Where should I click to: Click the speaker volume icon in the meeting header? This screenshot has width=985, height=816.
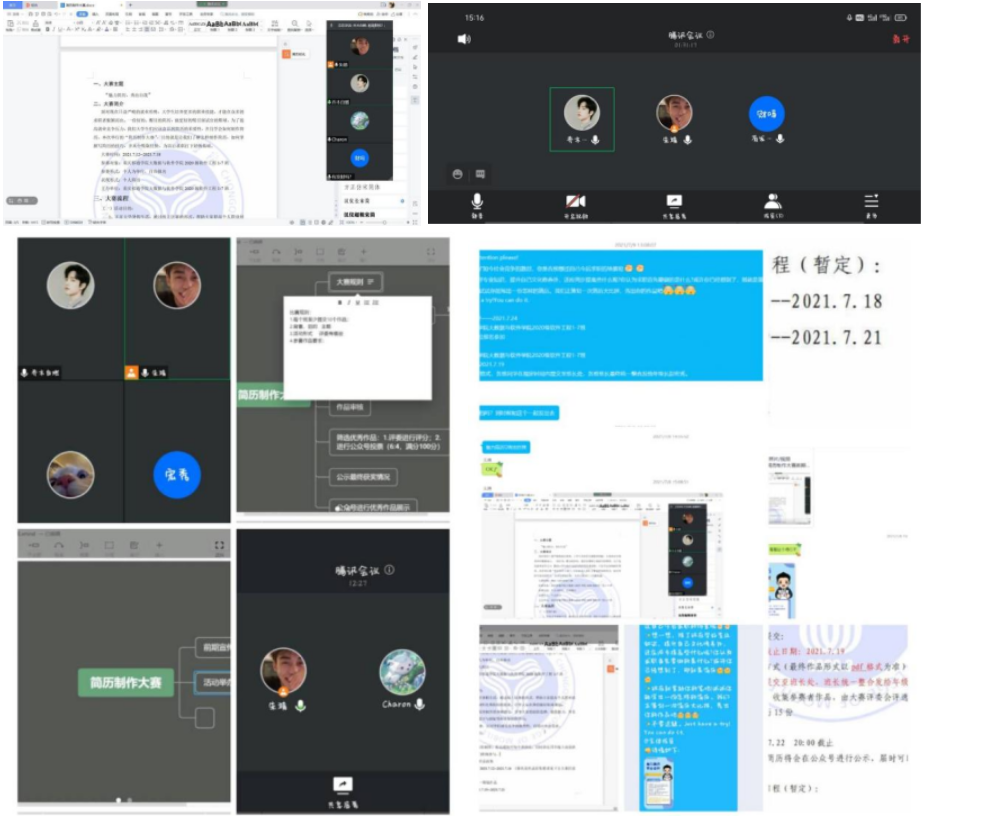[464, 39]
